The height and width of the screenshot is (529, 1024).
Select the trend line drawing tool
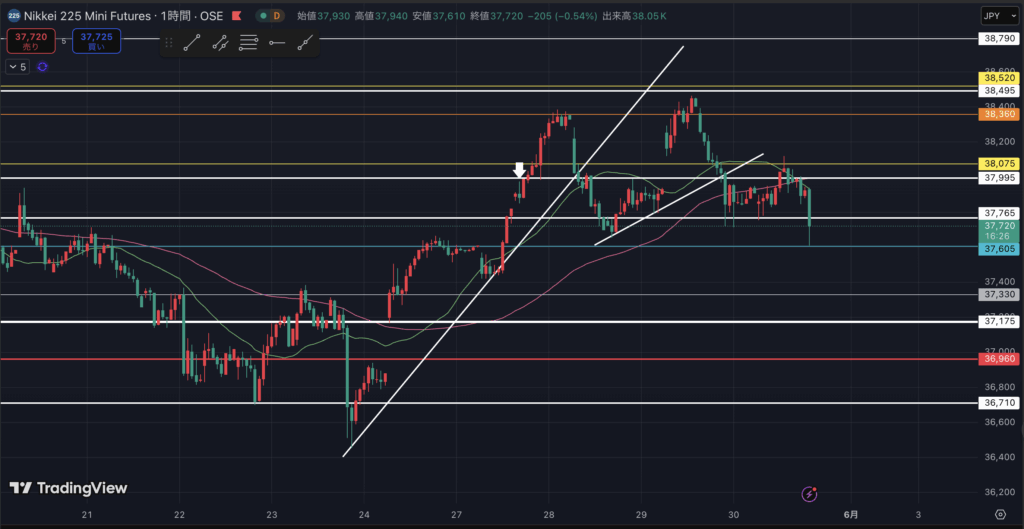click(191, 43)
